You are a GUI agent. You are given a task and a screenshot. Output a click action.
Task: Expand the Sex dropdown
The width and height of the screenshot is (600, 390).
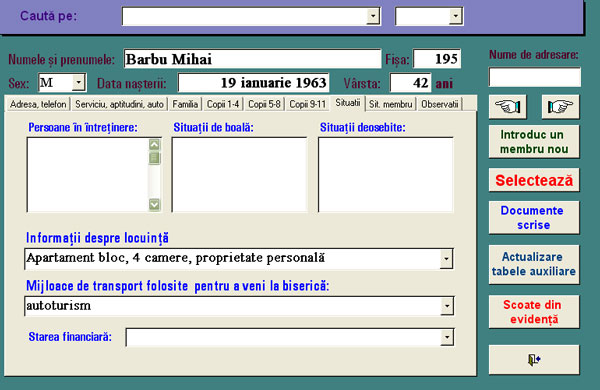point(78,82)
